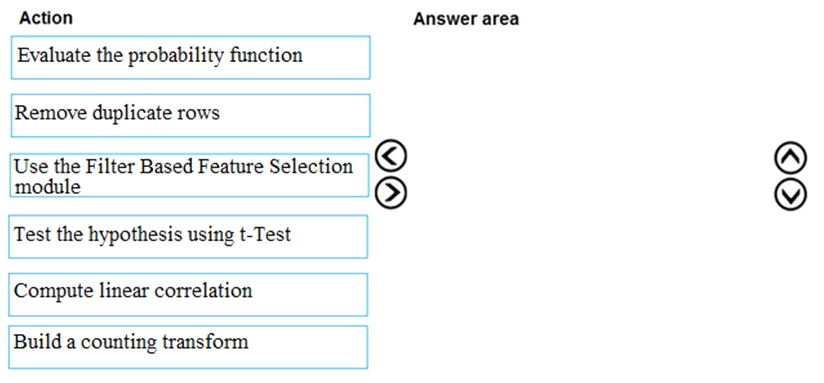Select the 'Remove duplicate rows' action
This screenshot has width=824, height=383.
tap(190, 115)
